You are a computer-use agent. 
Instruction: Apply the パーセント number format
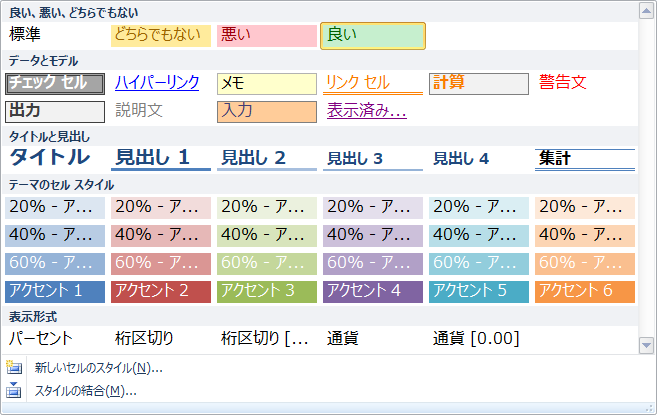[55, 339]
